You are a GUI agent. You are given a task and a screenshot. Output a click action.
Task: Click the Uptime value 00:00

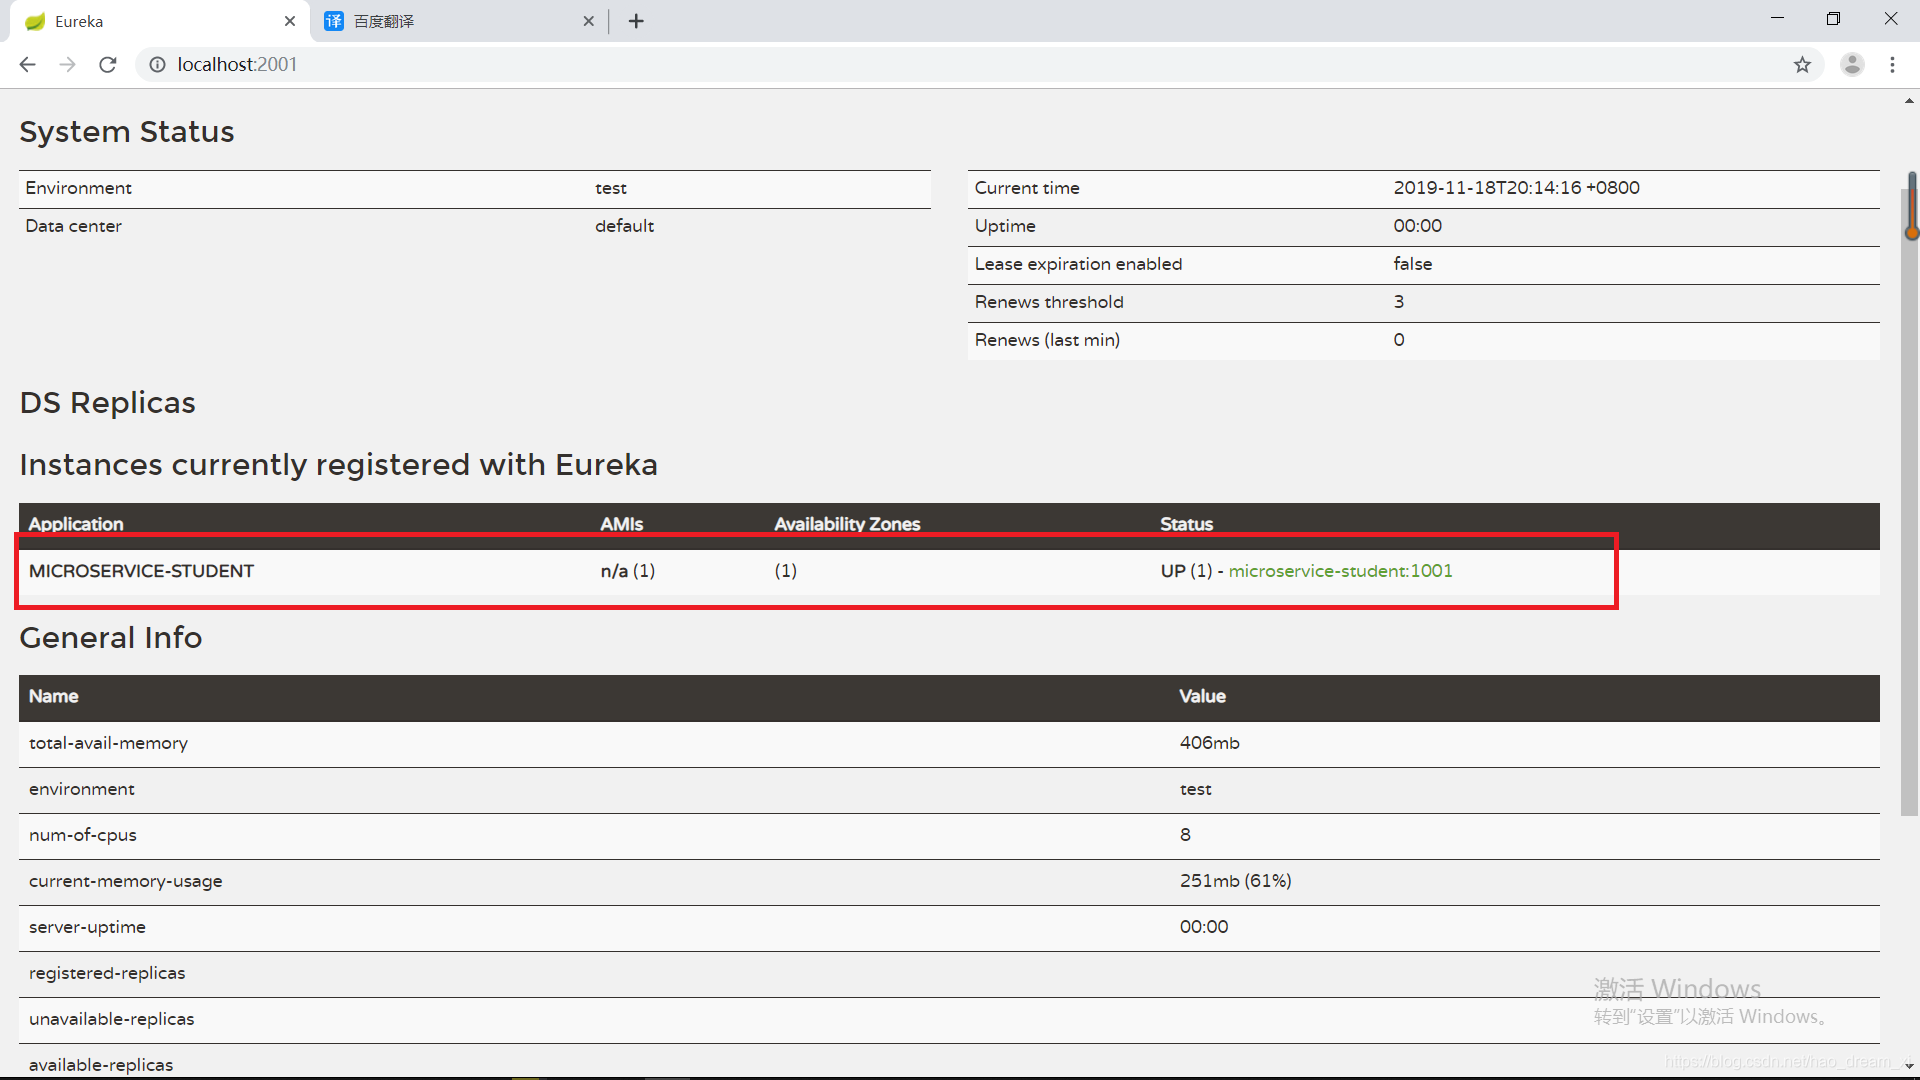click(x=1417, y=226)
